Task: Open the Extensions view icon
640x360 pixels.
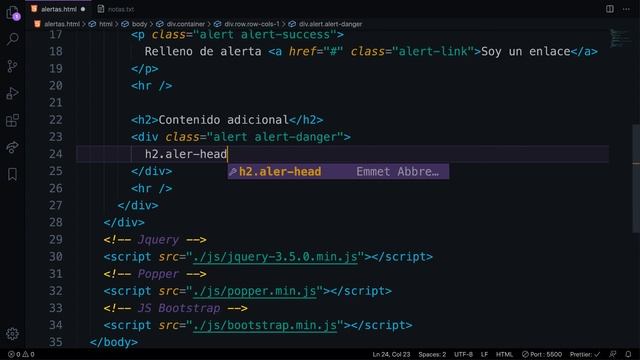Action: tap(12, 120)
